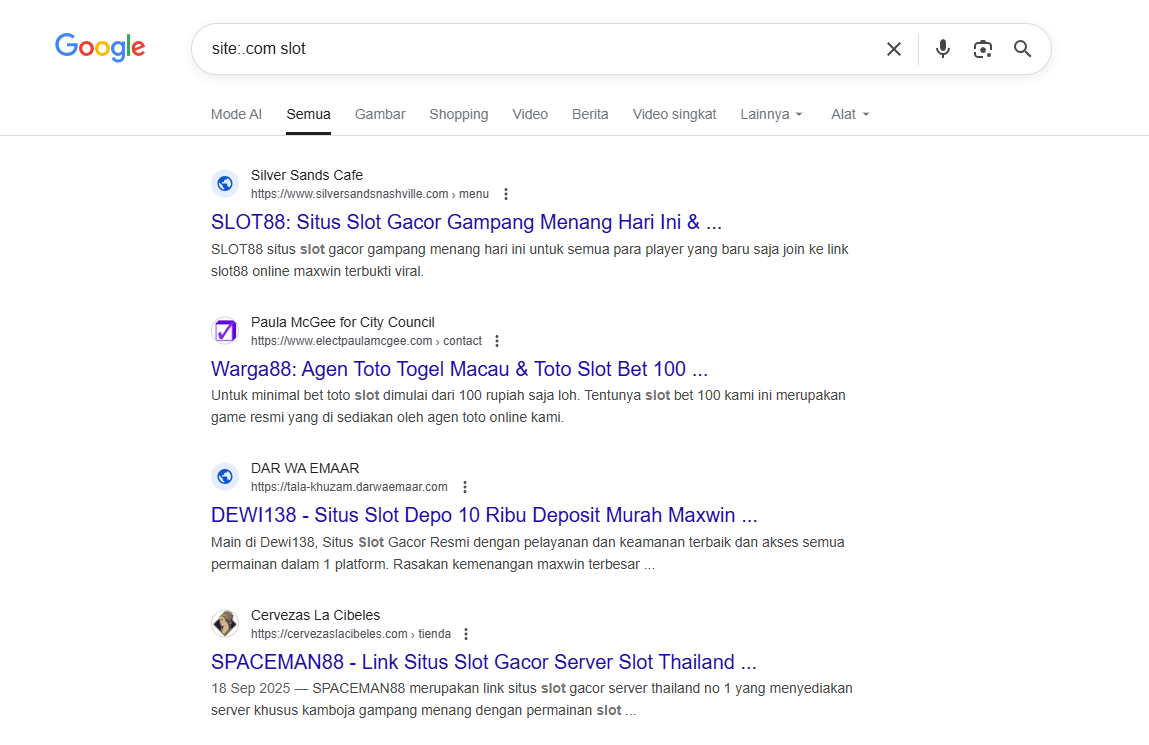
Task: Clear the search box with X icon
Action: point(893,49)
